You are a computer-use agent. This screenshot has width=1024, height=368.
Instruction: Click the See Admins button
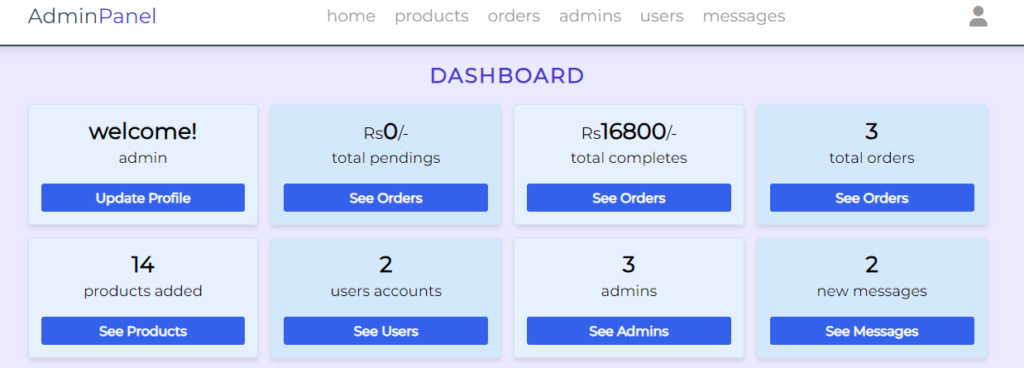click(629, 331)
